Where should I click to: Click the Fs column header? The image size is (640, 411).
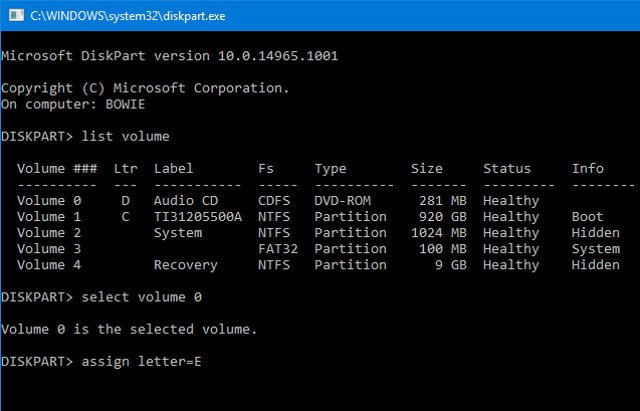point(266,168)
